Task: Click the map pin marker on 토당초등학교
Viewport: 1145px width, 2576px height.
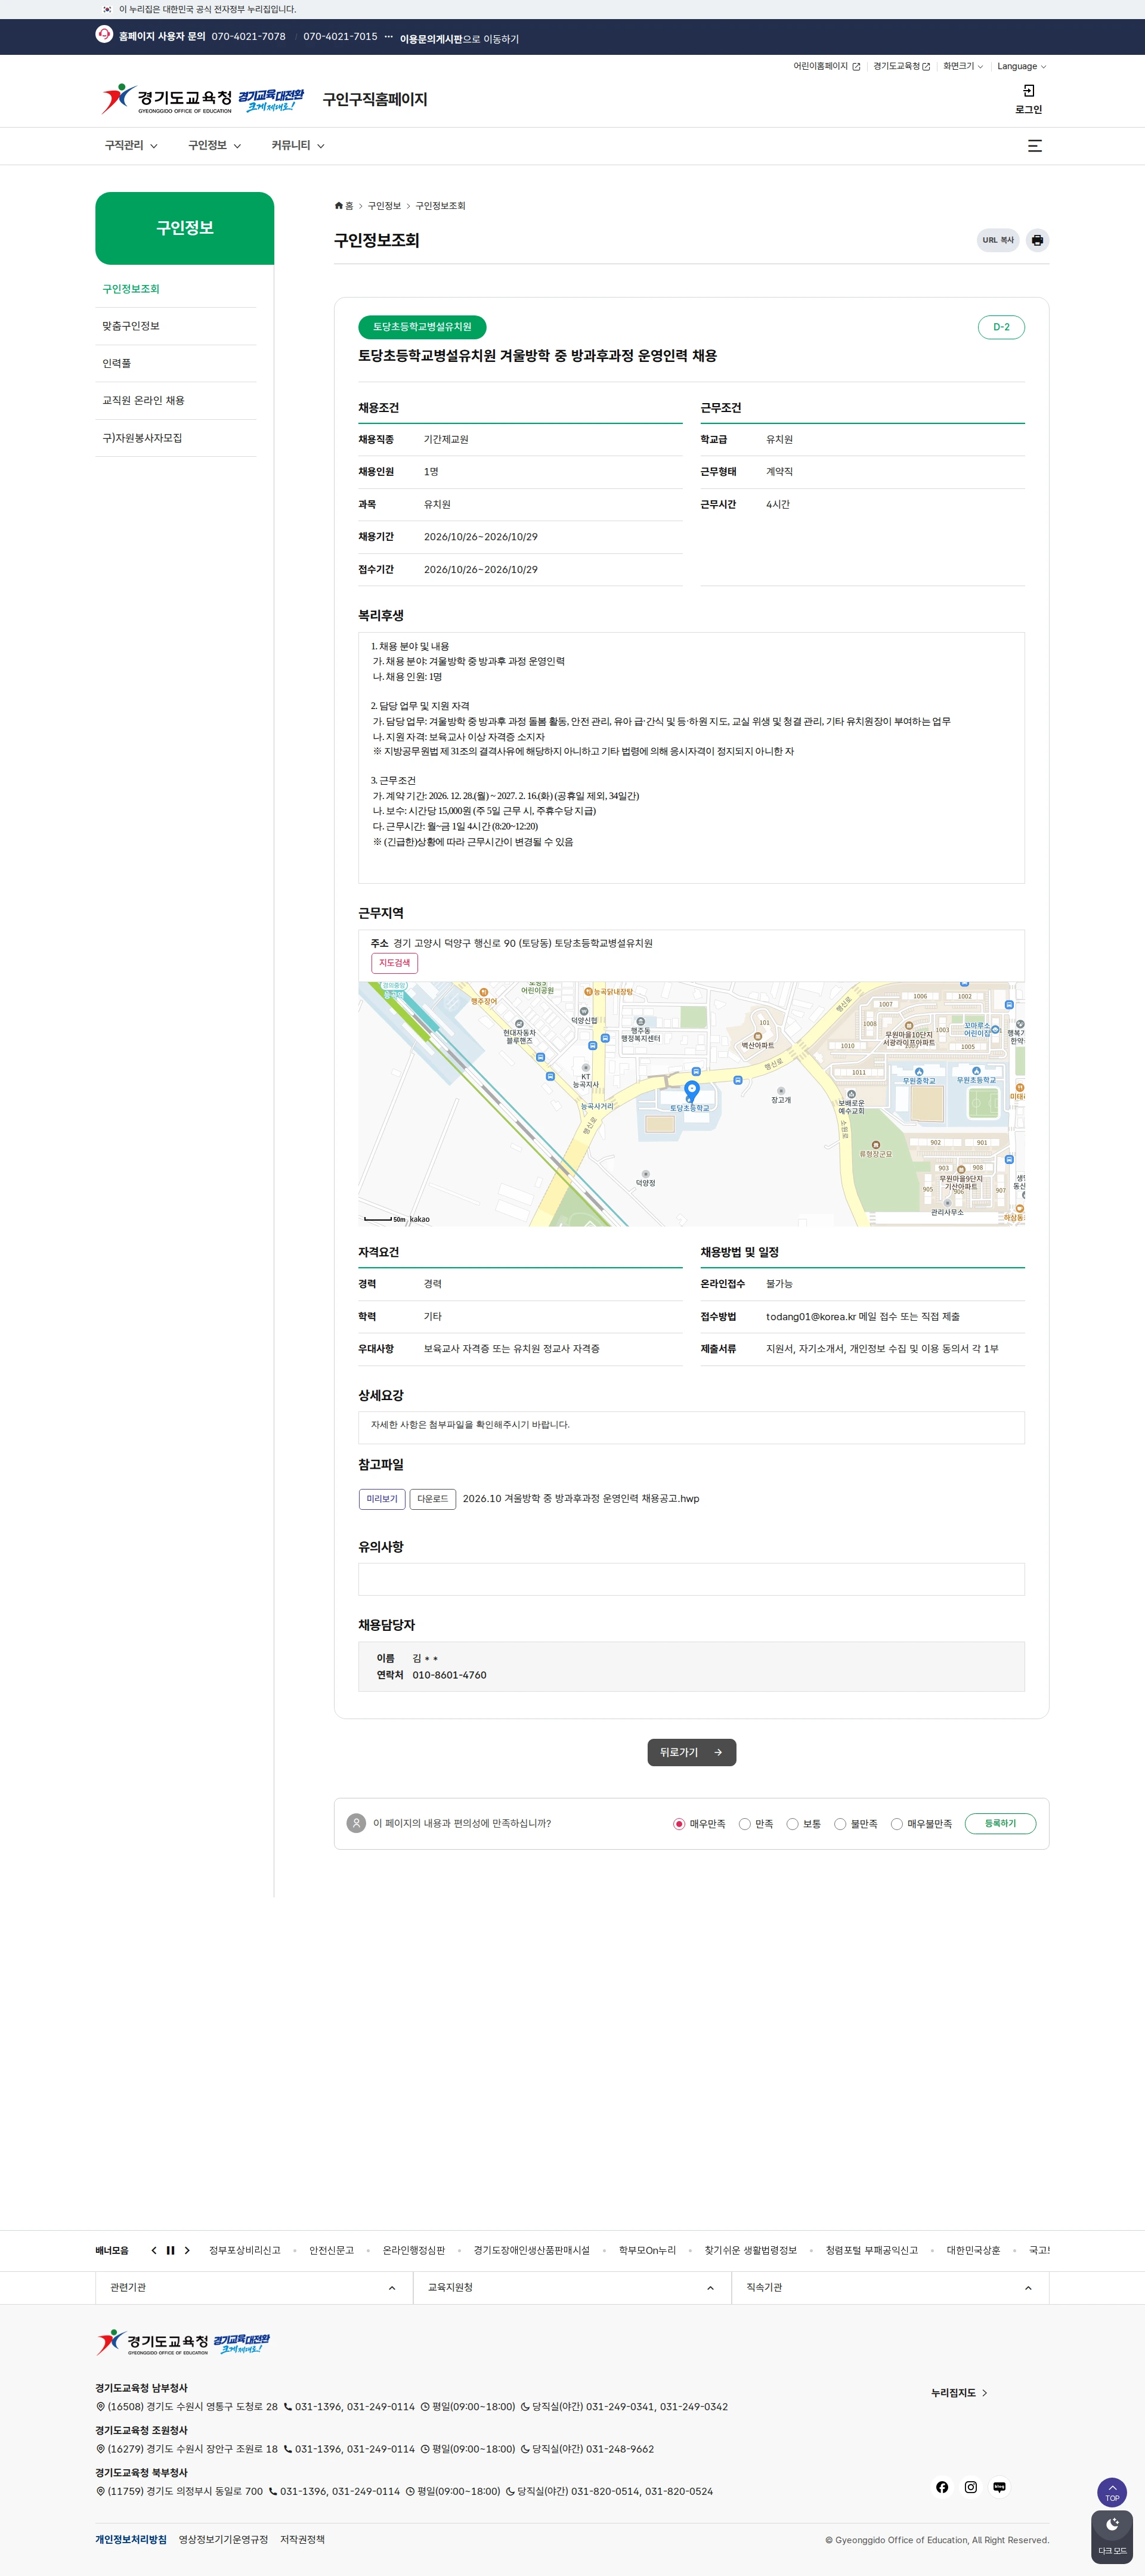Action: point(691,1091)
